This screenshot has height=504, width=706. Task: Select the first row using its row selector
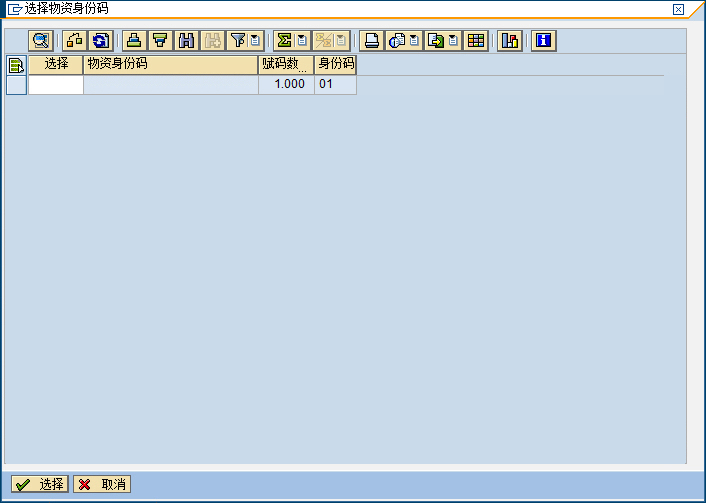(16, 85)
